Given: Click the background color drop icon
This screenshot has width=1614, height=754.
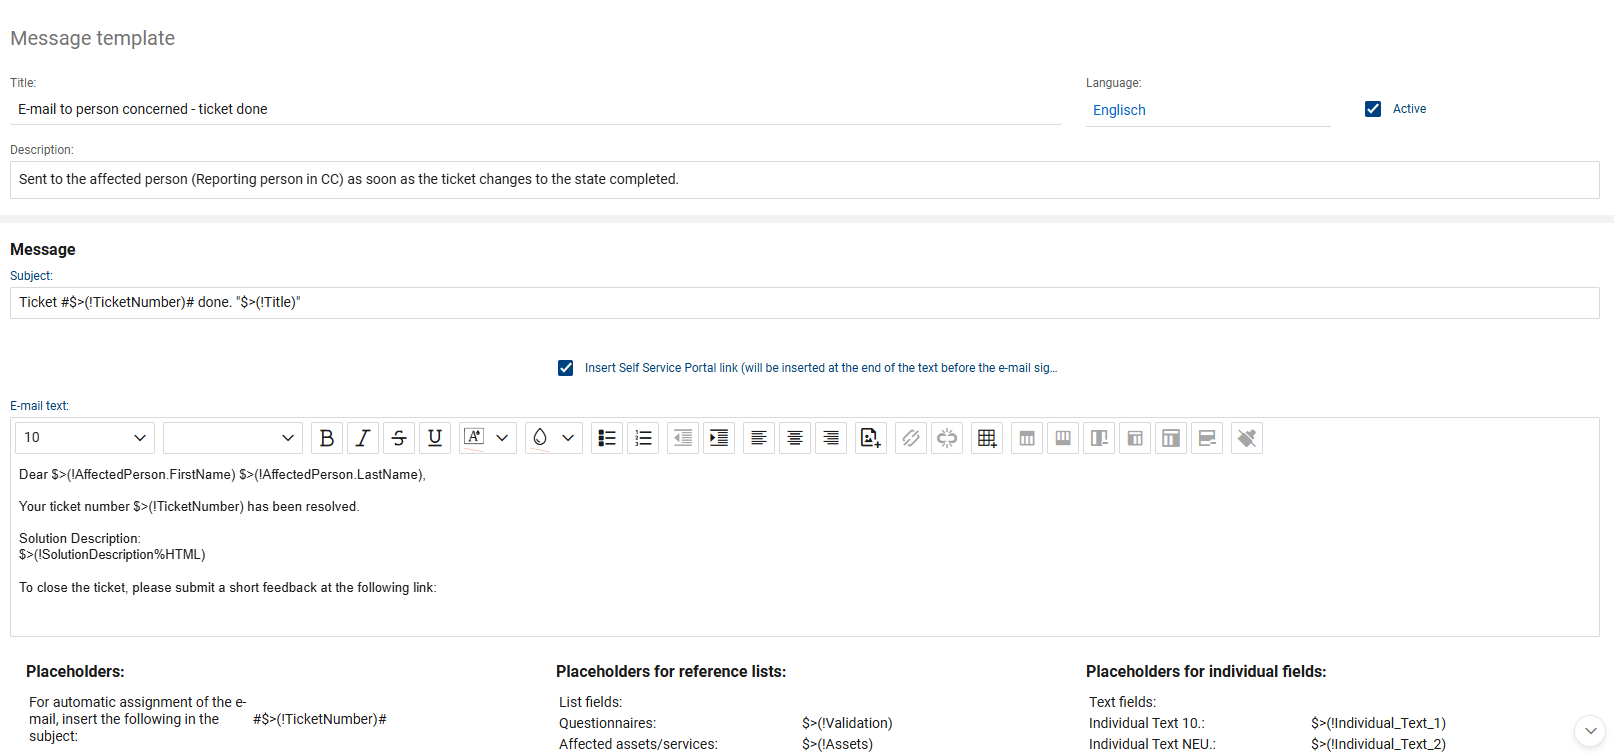Looking at the screenshot, I should [540, 438].
